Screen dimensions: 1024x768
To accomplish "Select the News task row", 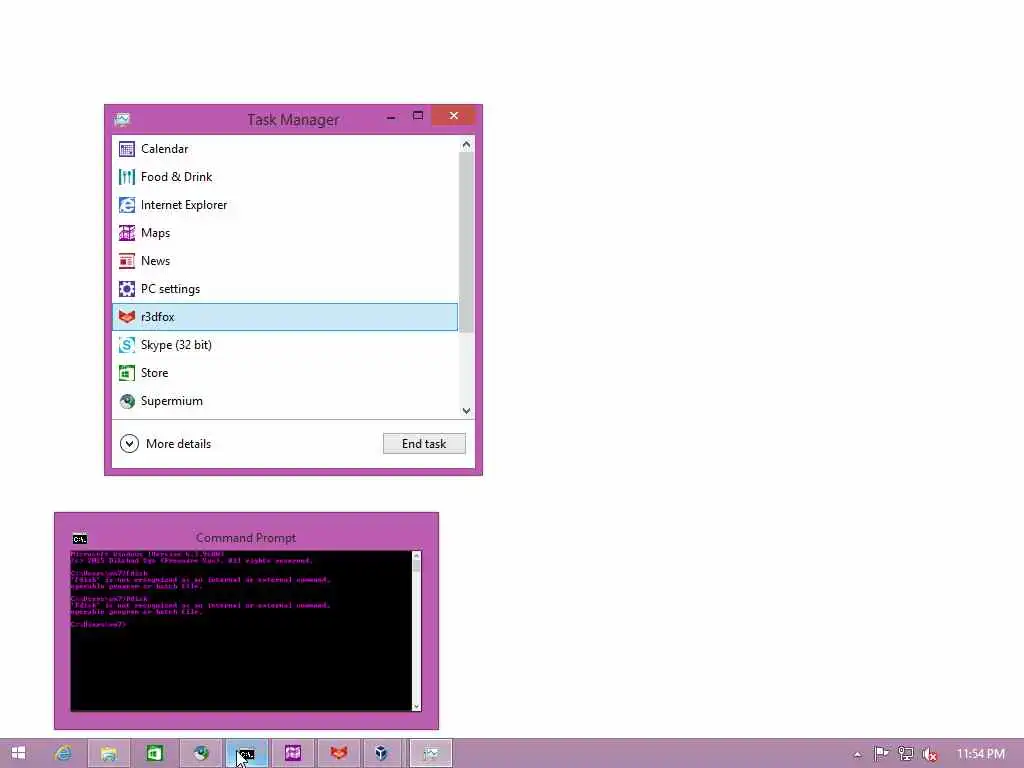I will 285,261.
